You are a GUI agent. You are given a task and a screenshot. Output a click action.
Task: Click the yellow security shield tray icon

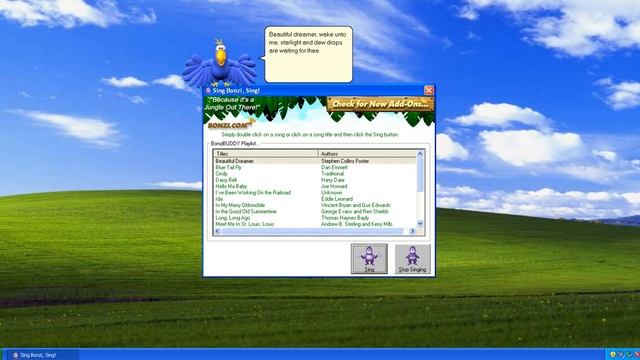click(612, 355)
